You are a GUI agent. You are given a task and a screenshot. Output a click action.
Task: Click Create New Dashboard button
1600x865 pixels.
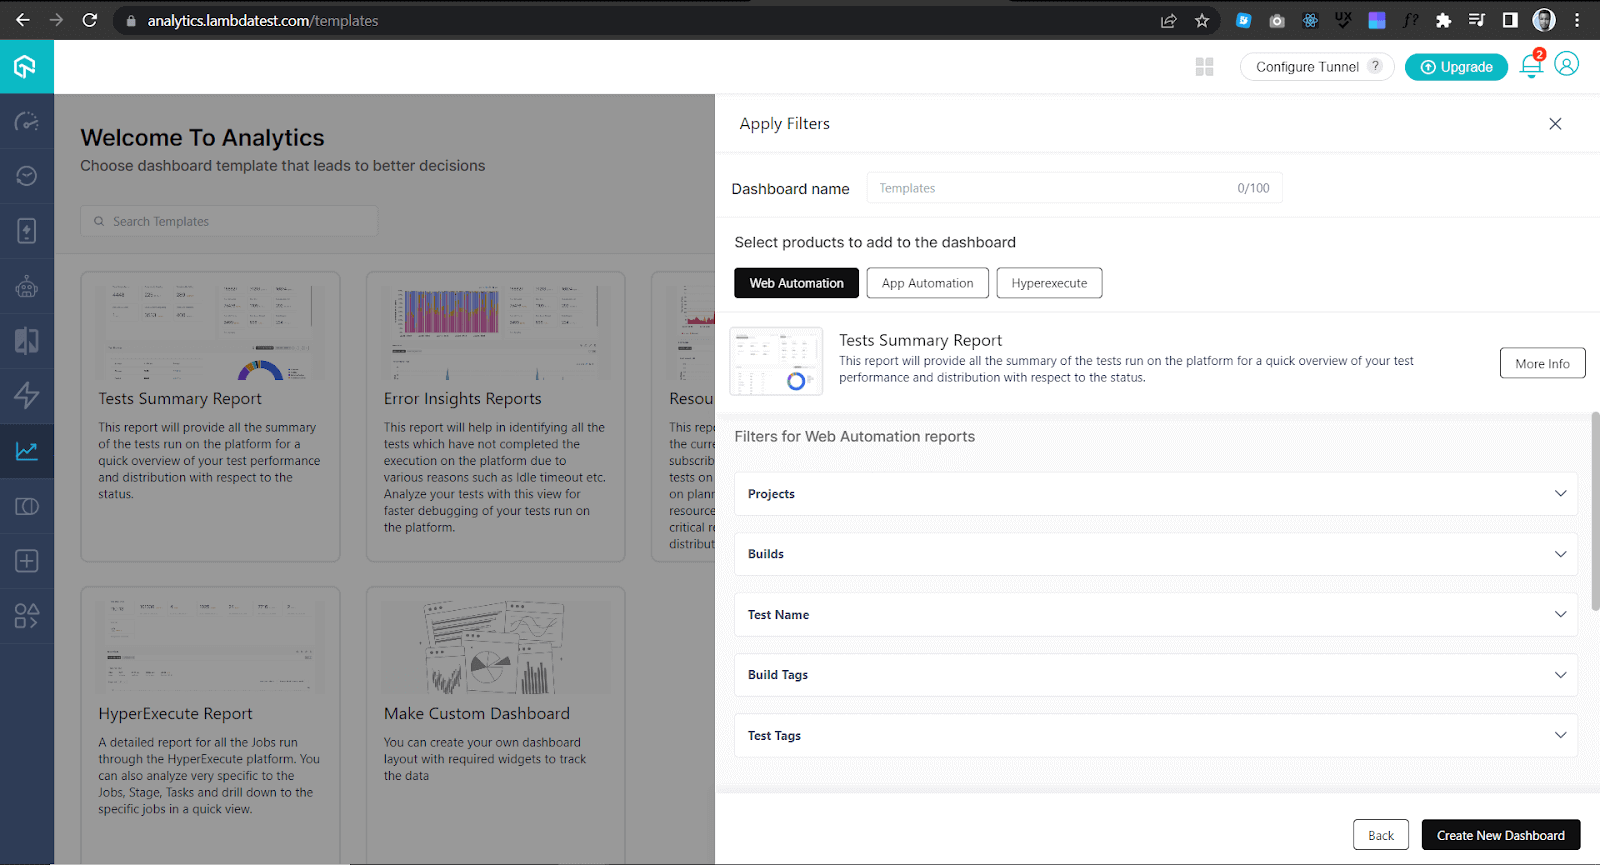click(x=1501, y=835)
